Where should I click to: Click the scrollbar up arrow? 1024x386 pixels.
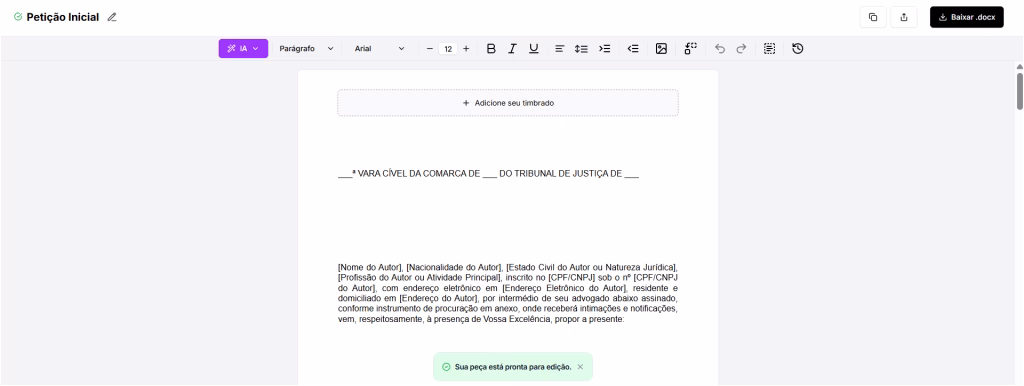point(1019,66)
